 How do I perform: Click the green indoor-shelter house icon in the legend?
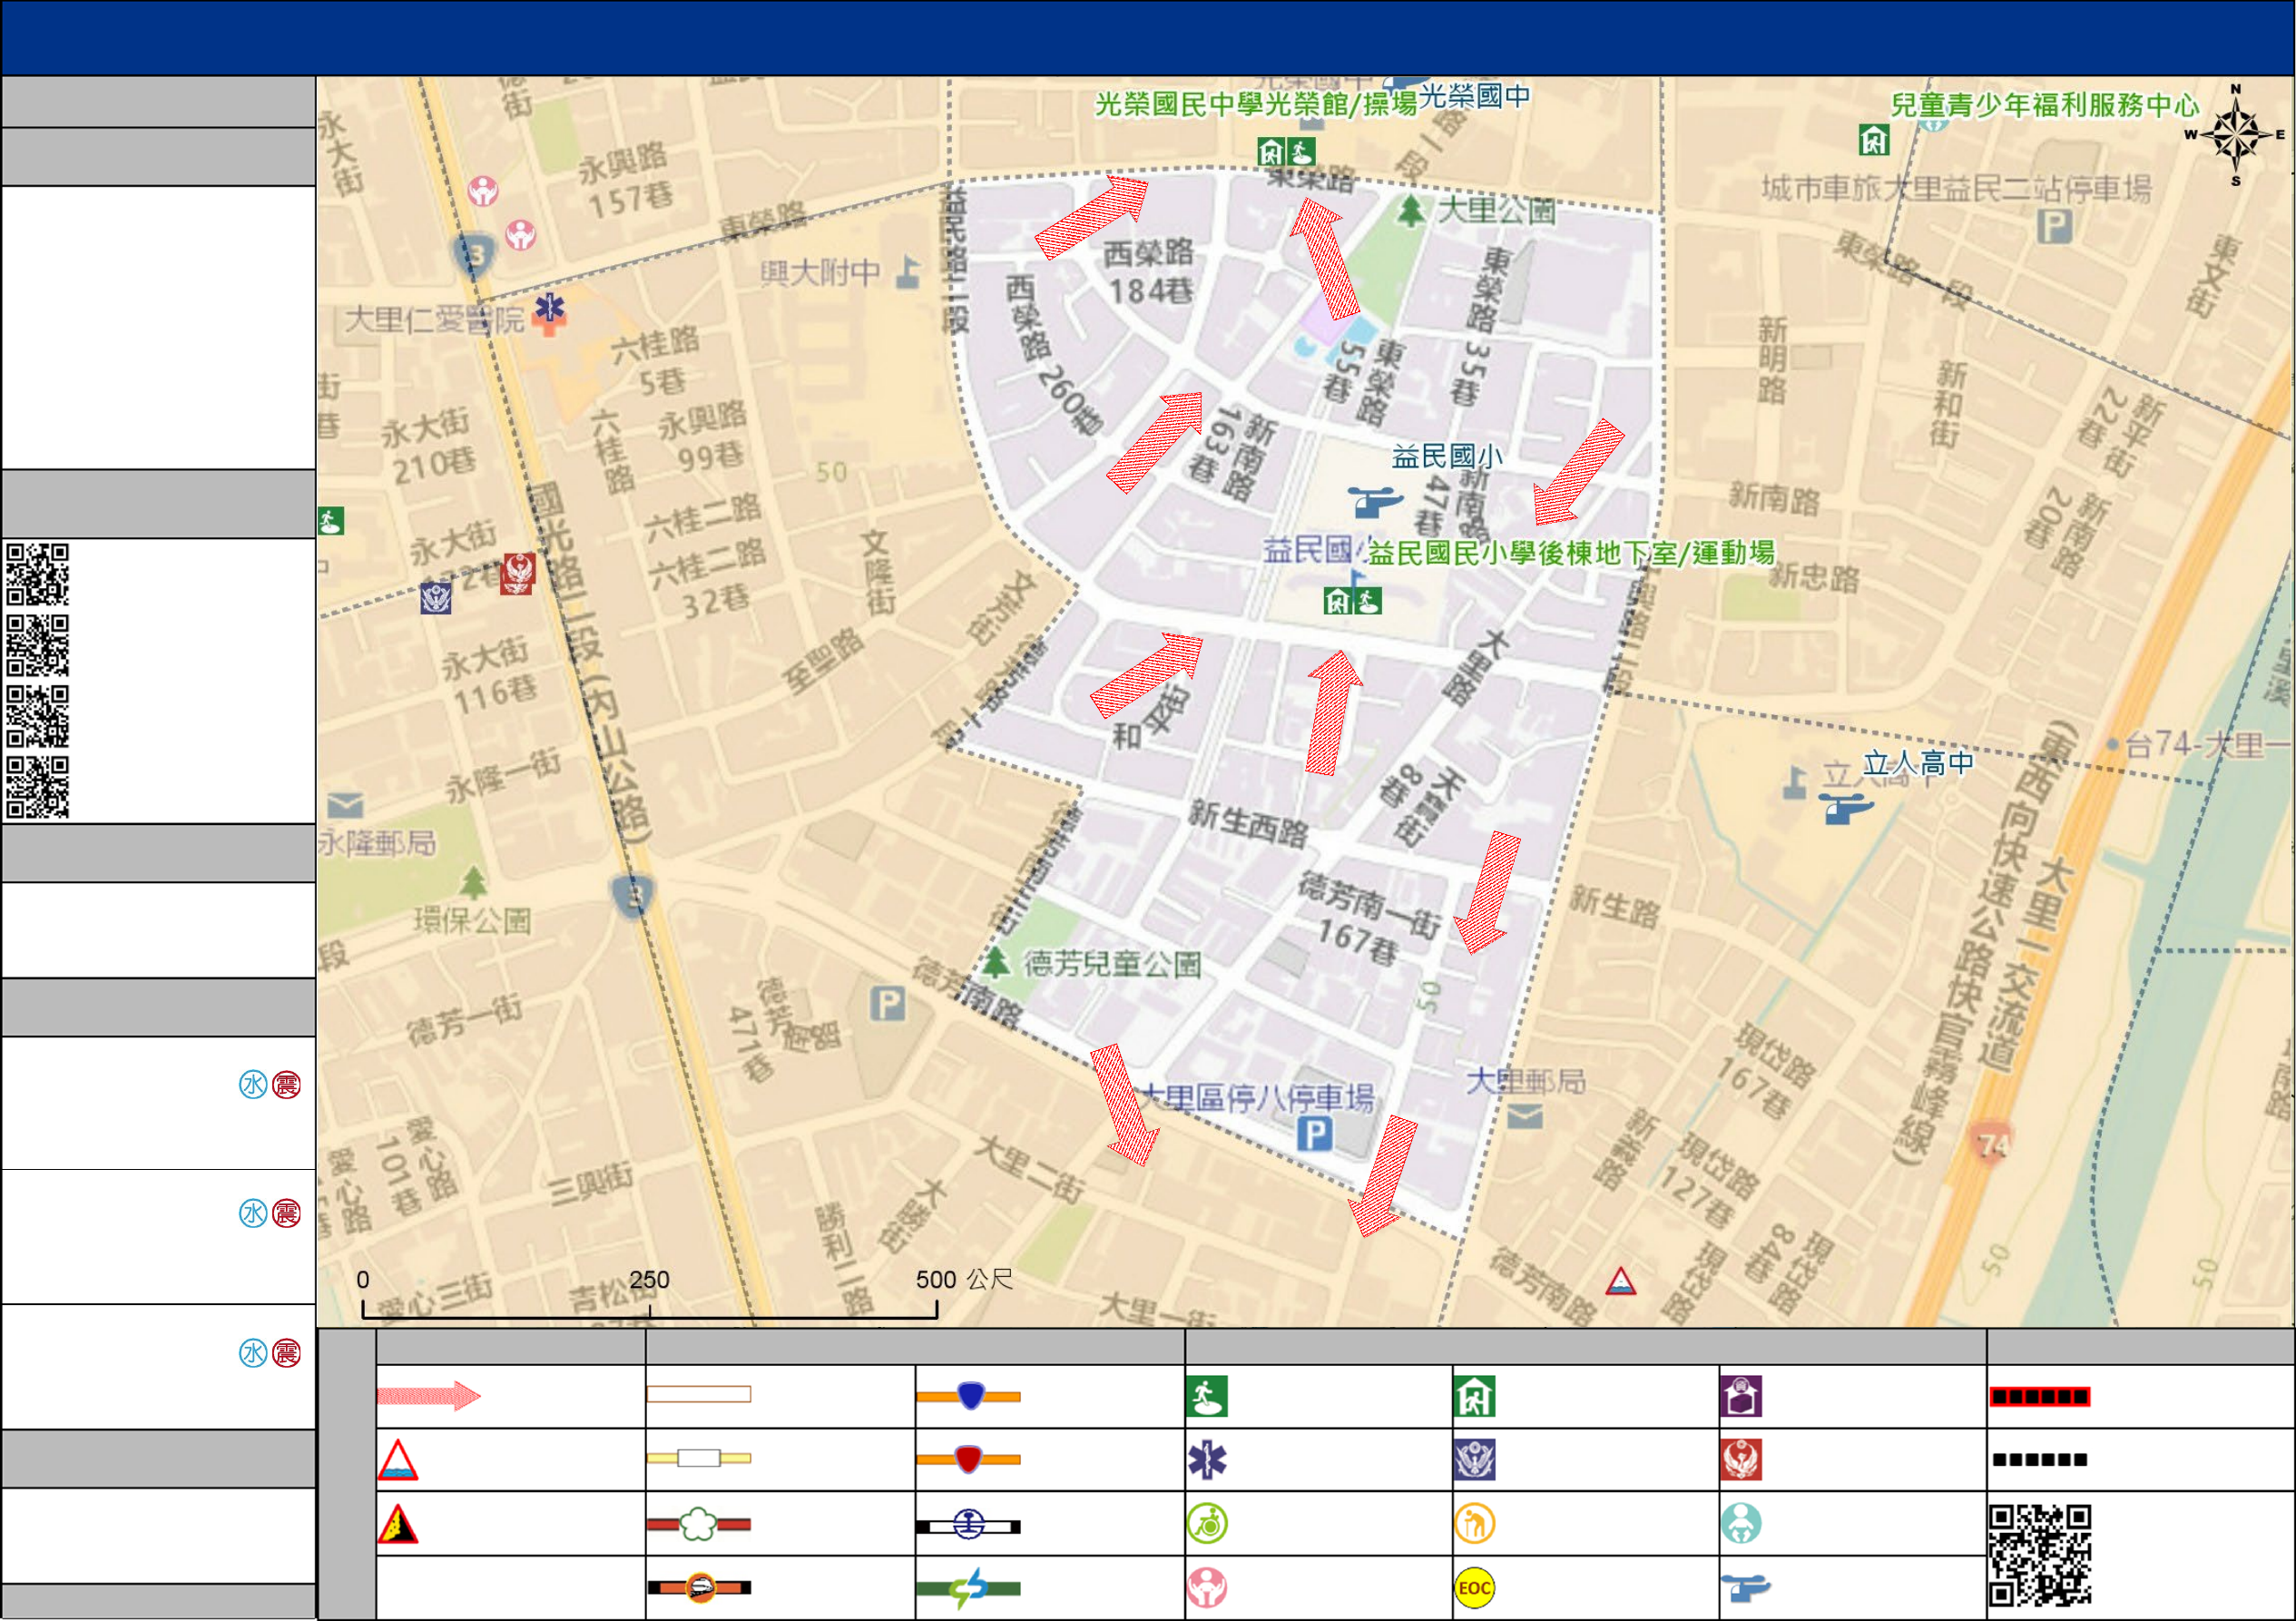pos(1475,1397)
